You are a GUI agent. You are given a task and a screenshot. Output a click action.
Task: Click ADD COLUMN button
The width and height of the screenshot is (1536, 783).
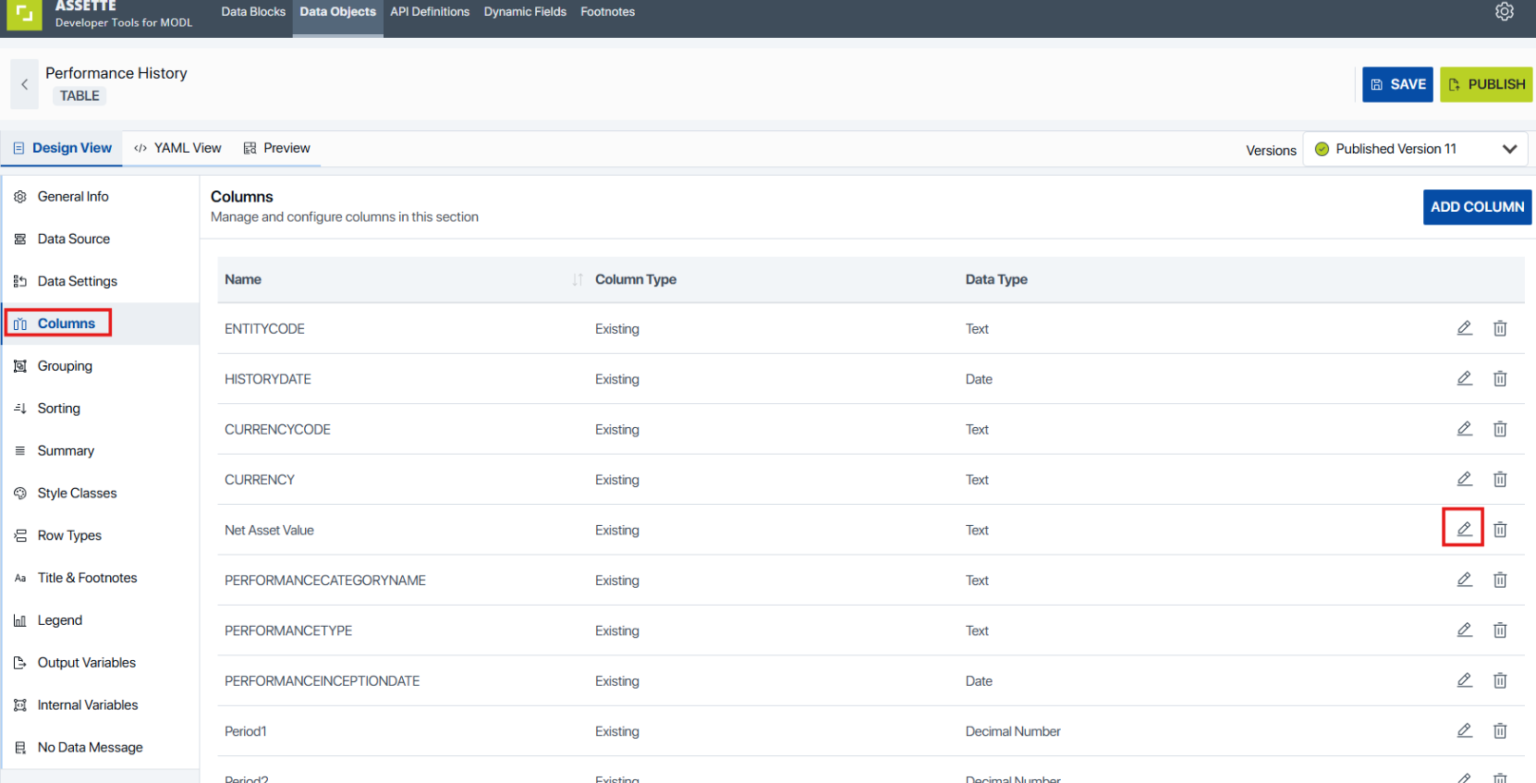(1477, 207)
